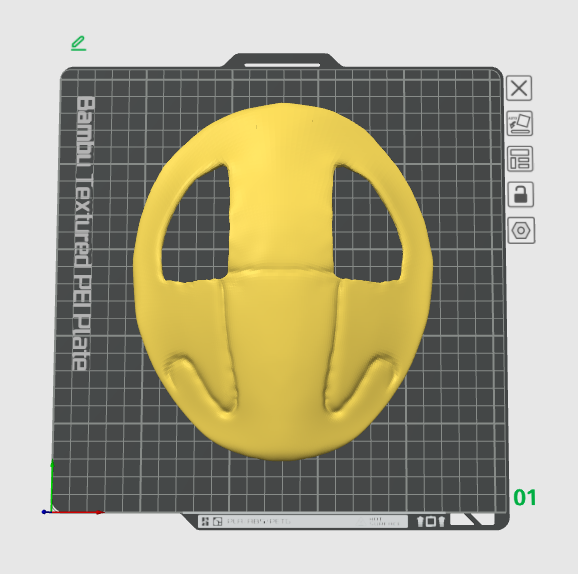Click the green edit plate name pencil icon
The height and width of the screenshot is (574, 578).
click(79, 43)
